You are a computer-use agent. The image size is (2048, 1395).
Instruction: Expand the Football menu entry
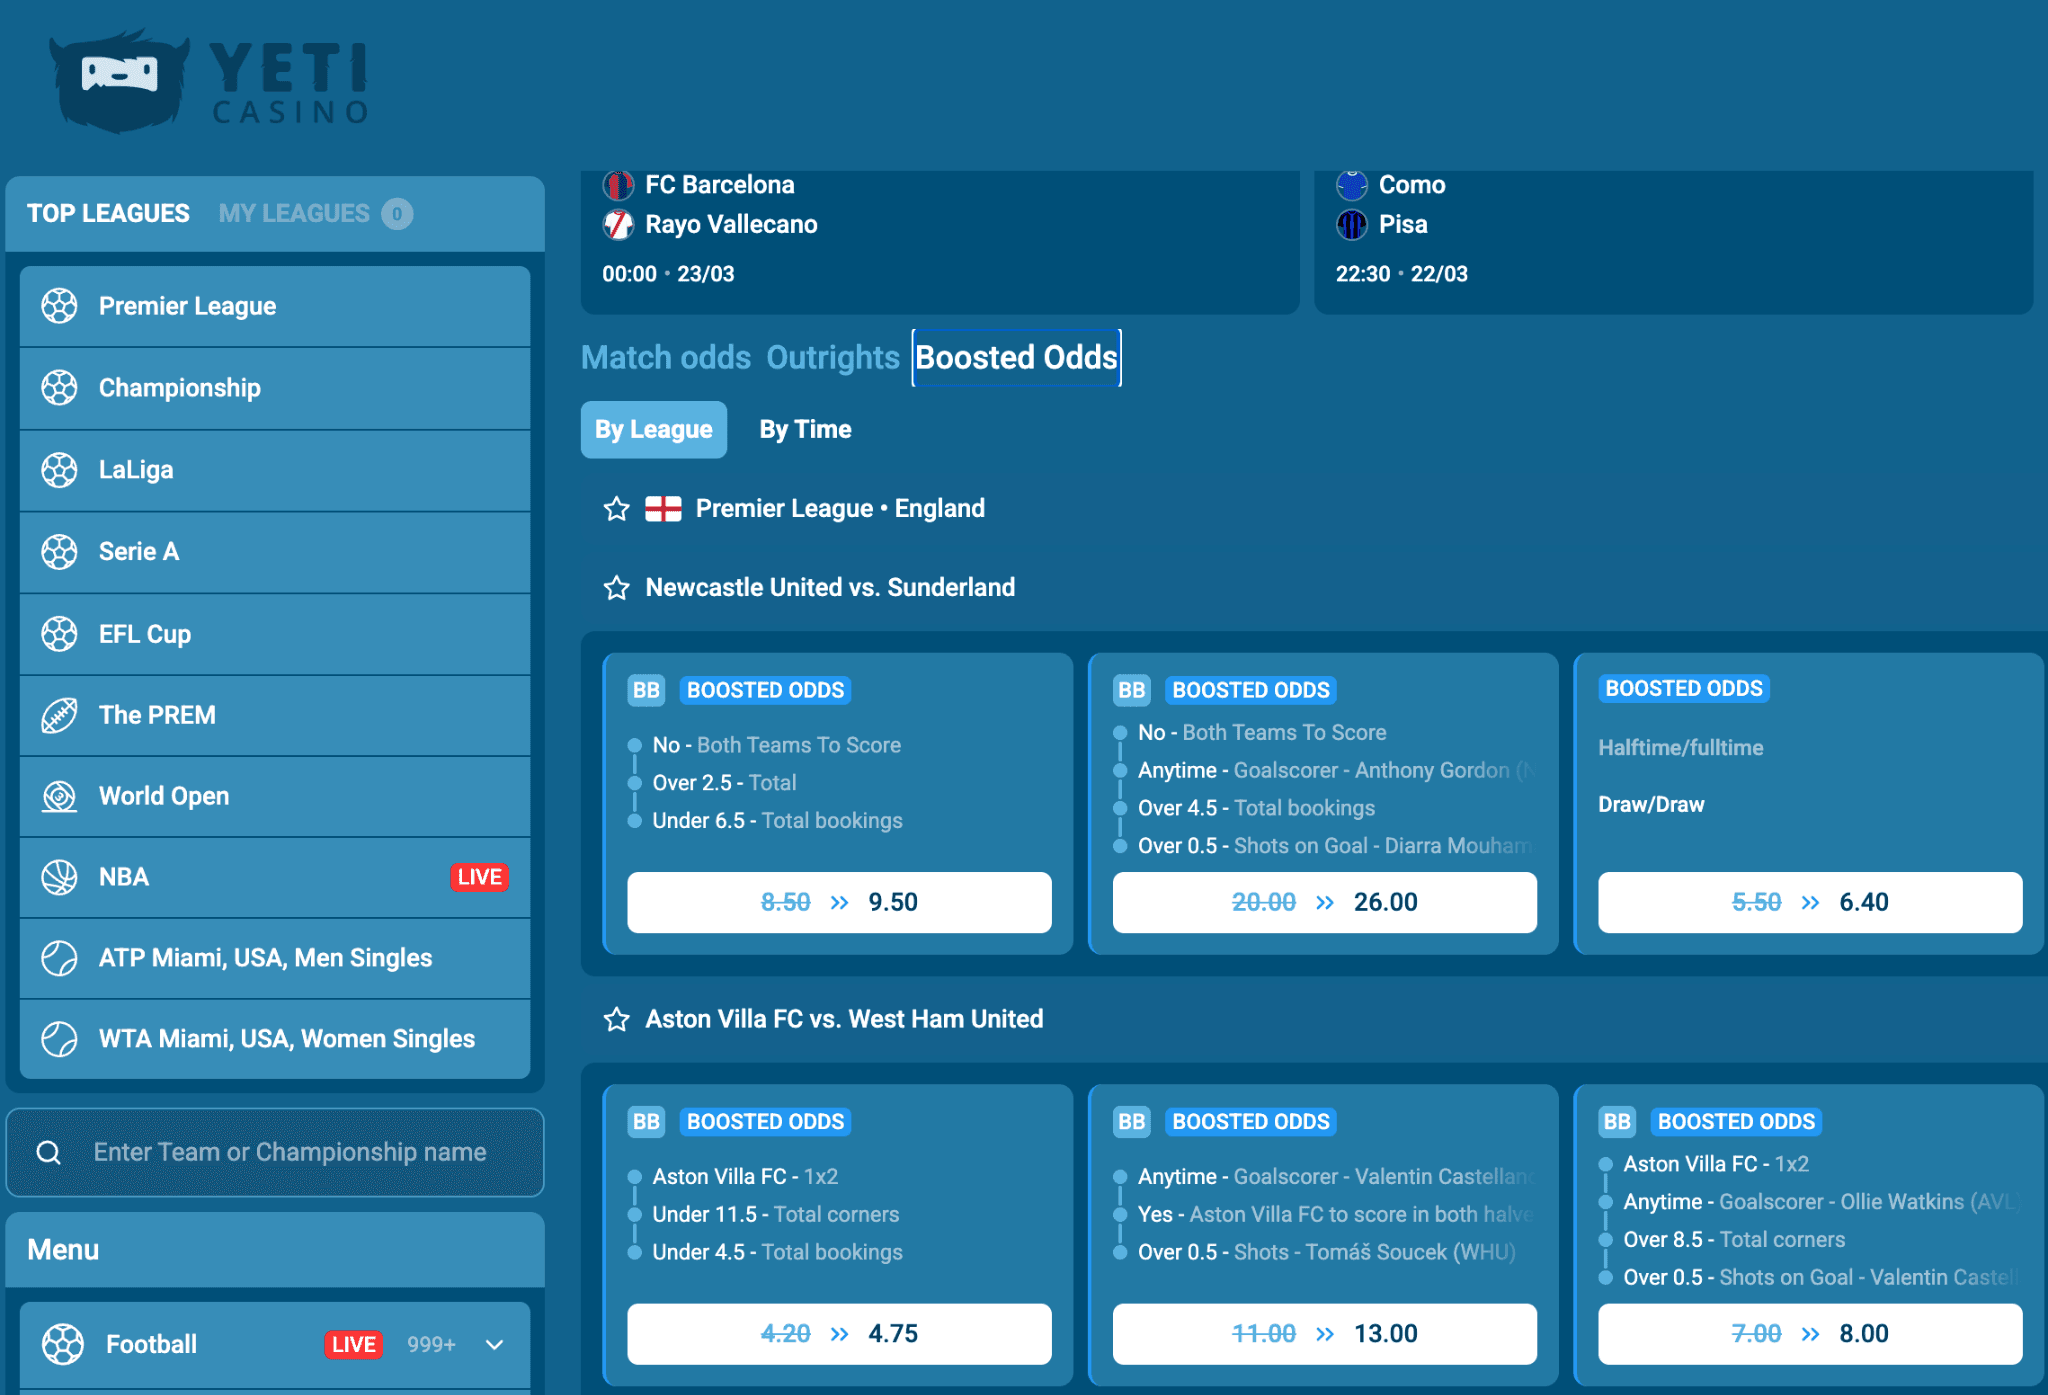coord(494,1344)
